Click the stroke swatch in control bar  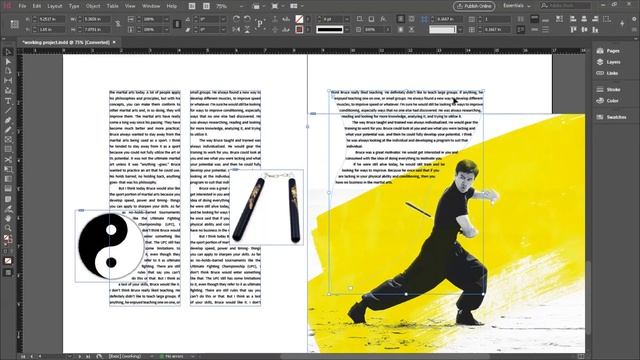[299, 29]
